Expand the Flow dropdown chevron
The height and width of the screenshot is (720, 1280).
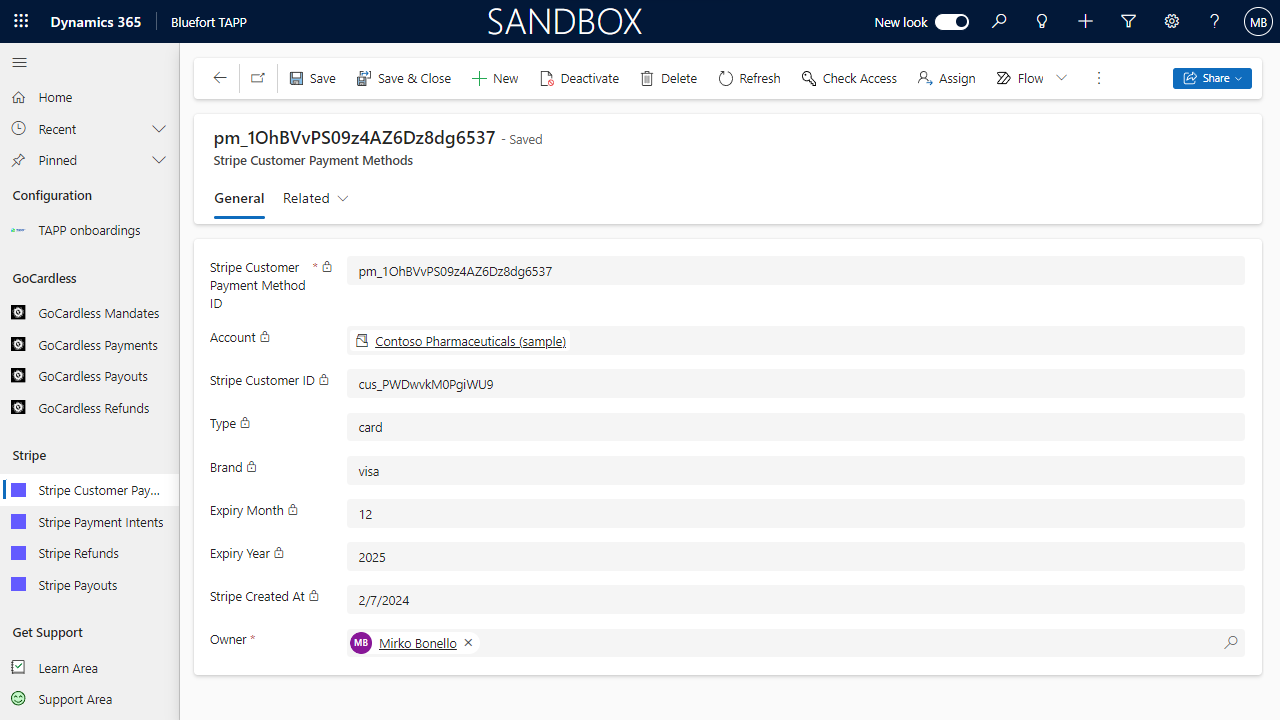[1062, 78]
